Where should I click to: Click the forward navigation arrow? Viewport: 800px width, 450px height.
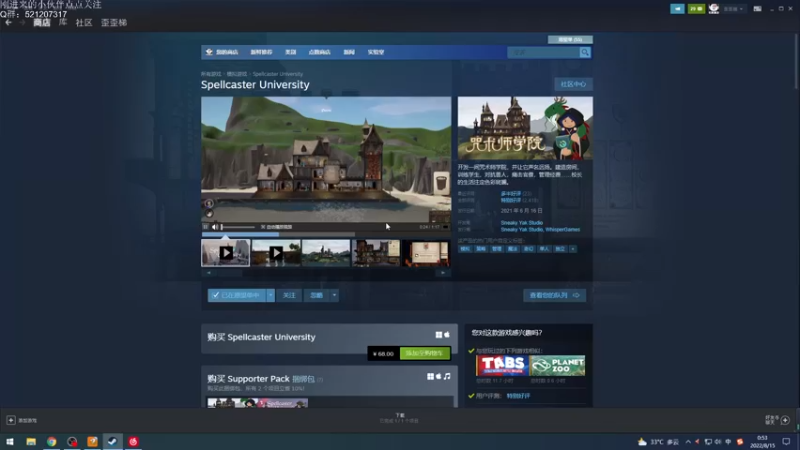pyautogui.click(x=22, y=22)
